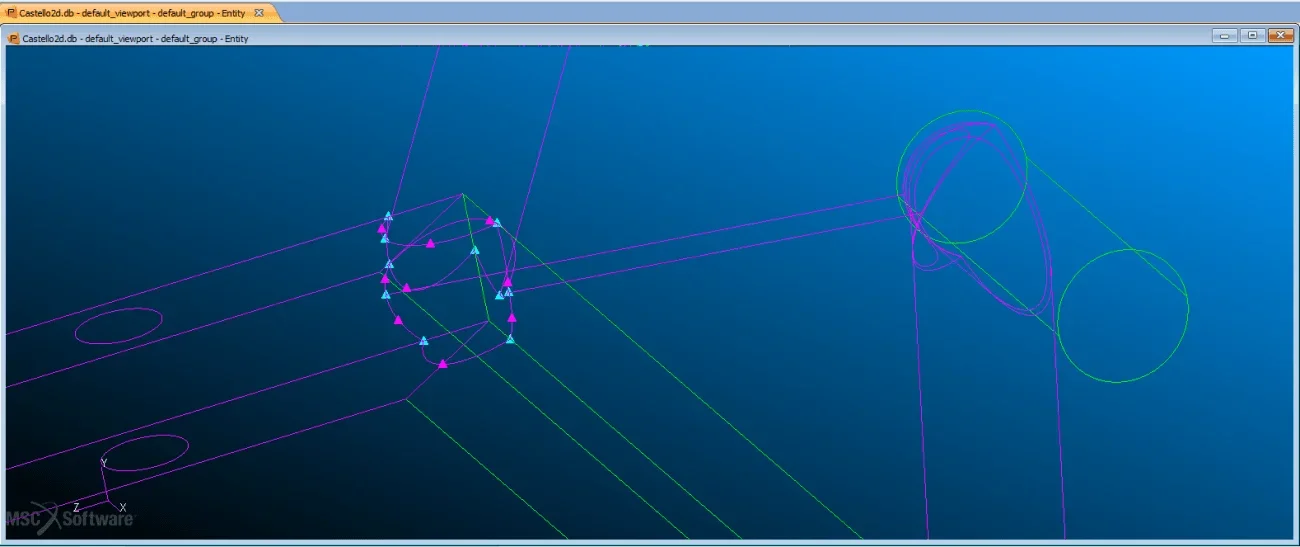Viewport: 1300px width, 547px height.
Task: Select the top green corner vertex of the block
Action: [462, 194]
